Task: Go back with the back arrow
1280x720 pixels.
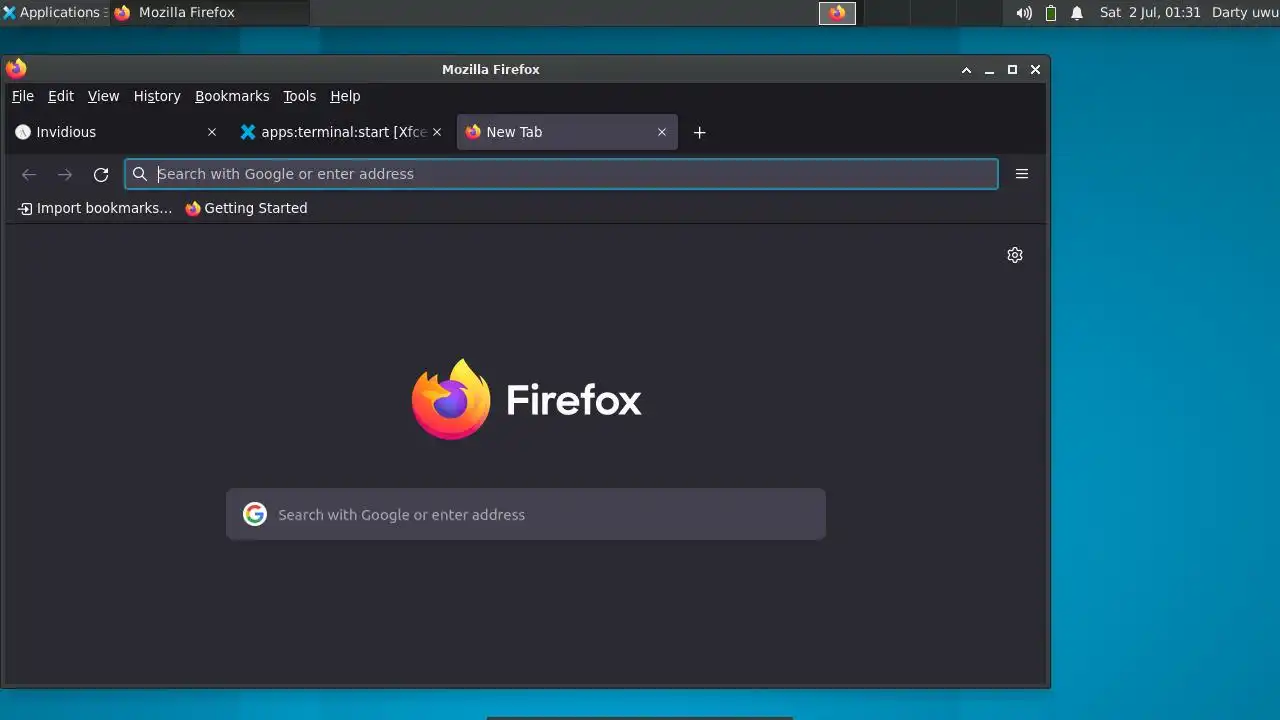Action: (29, 174)
